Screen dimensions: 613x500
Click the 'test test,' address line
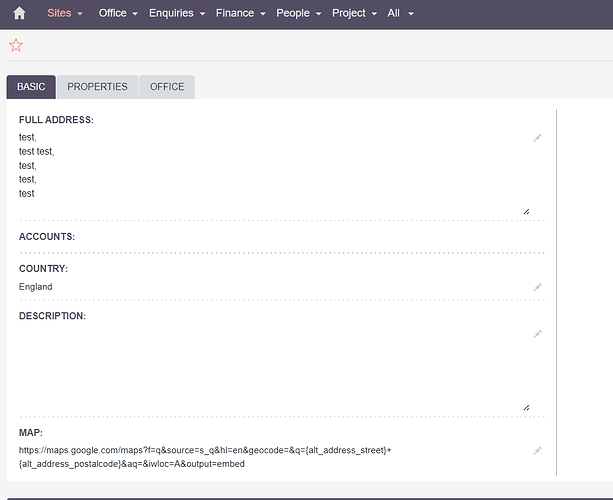point(36,151)
